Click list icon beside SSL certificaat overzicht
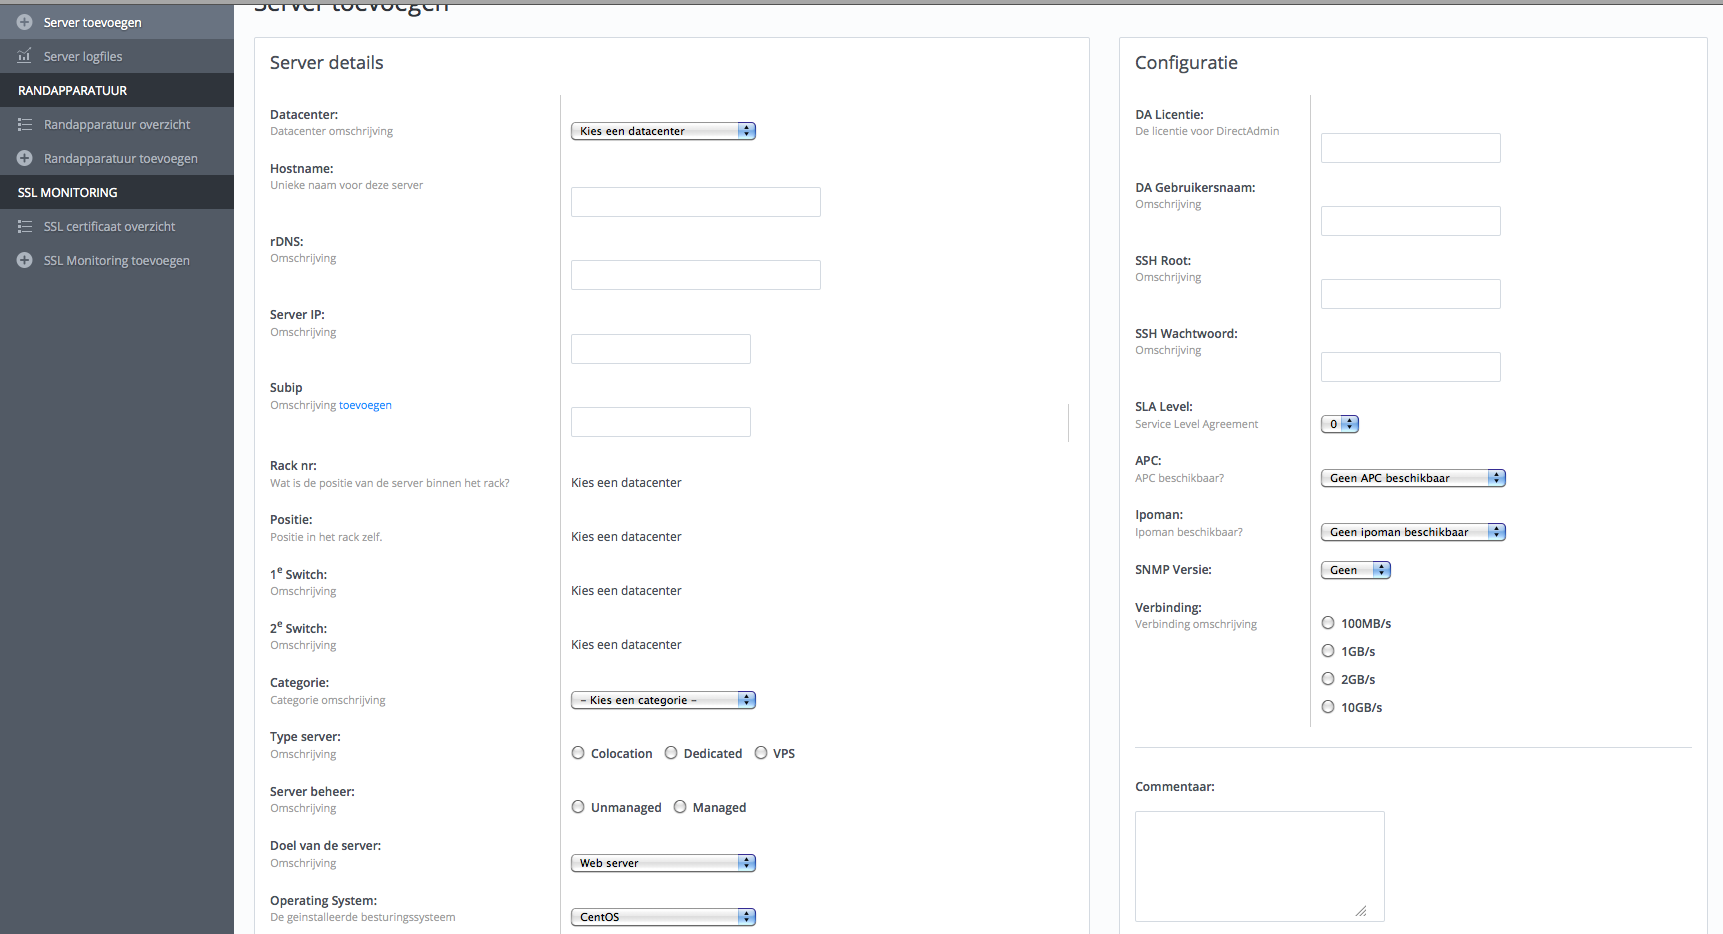 click(x=25, y=226)
